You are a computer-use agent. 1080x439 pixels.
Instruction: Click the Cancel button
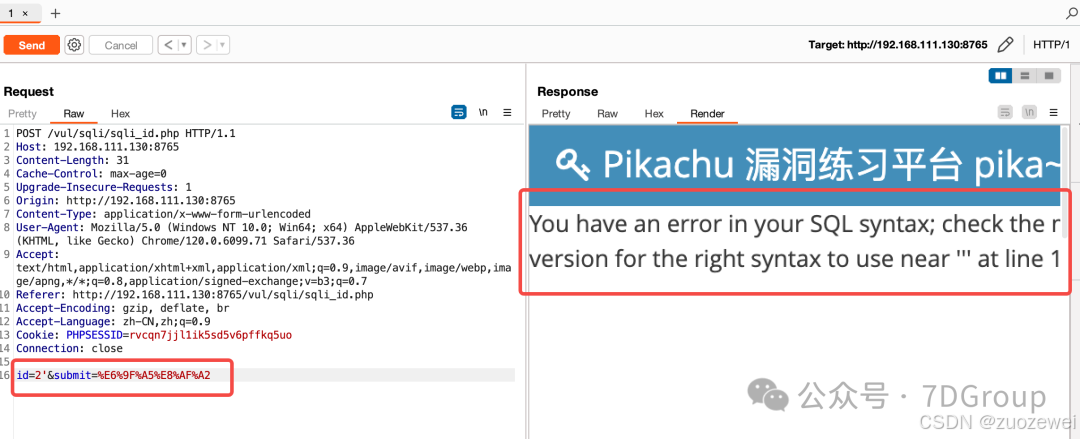coord(121,45)
